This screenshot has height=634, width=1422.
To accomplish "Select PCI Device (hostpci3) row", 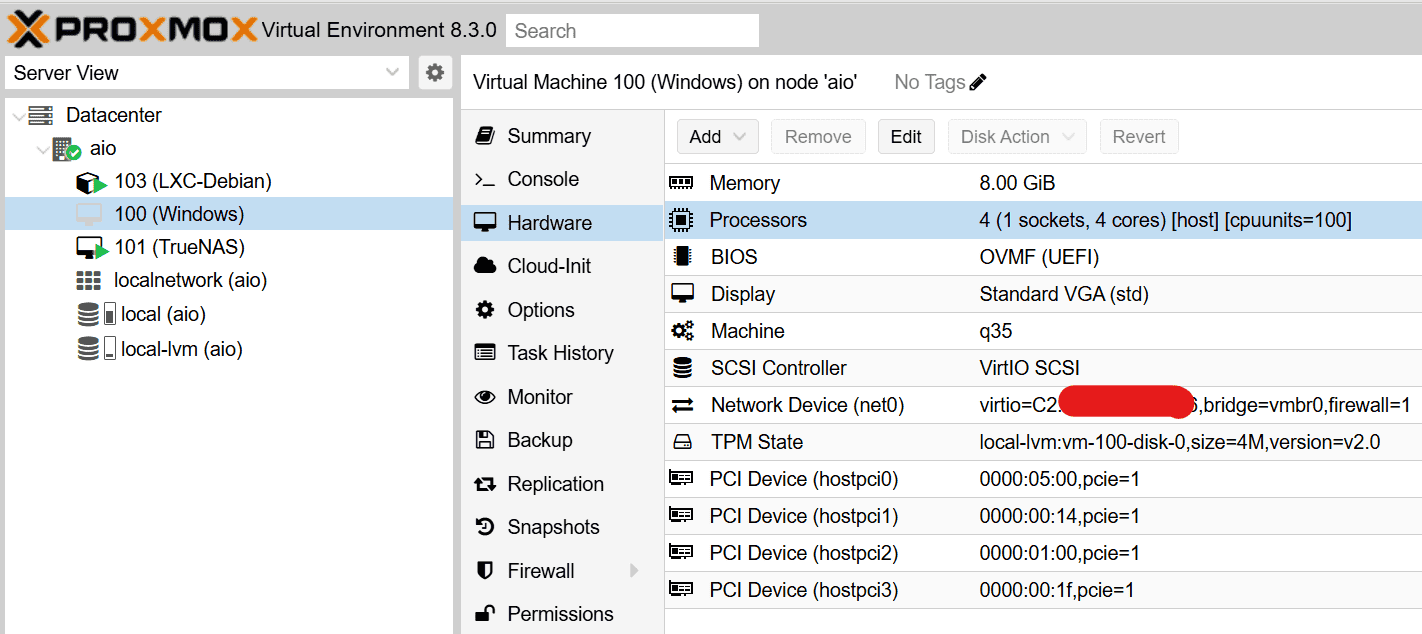I will click(x=1043, y=590).
